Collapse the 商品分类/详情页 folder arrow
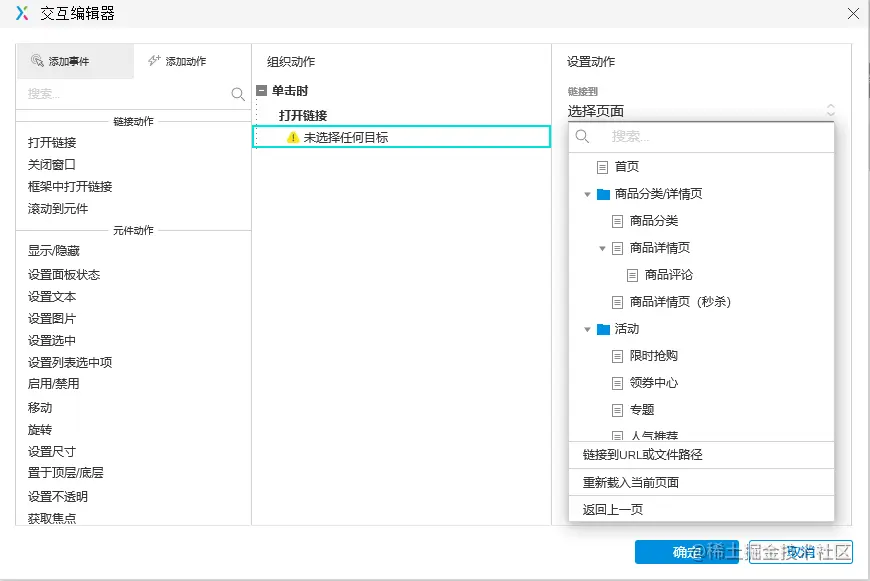The height and width of the screenshot is (581, 870). click(x=587, y=194)
